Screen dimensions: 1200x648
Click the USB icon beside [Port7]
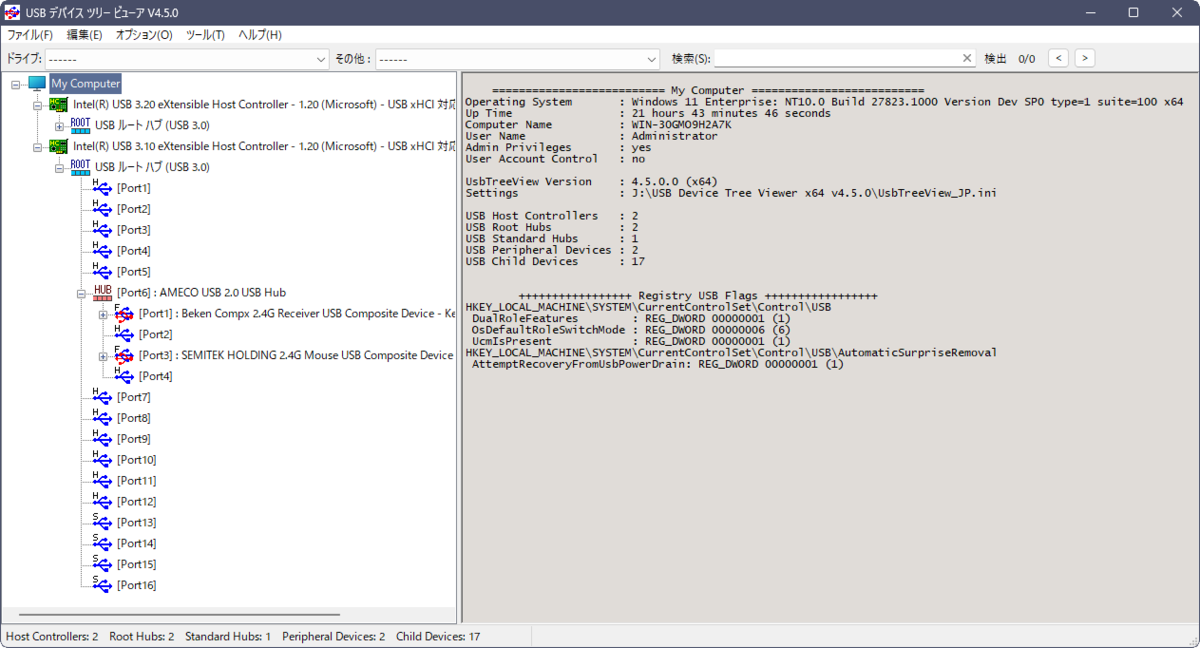click(102, 397)
